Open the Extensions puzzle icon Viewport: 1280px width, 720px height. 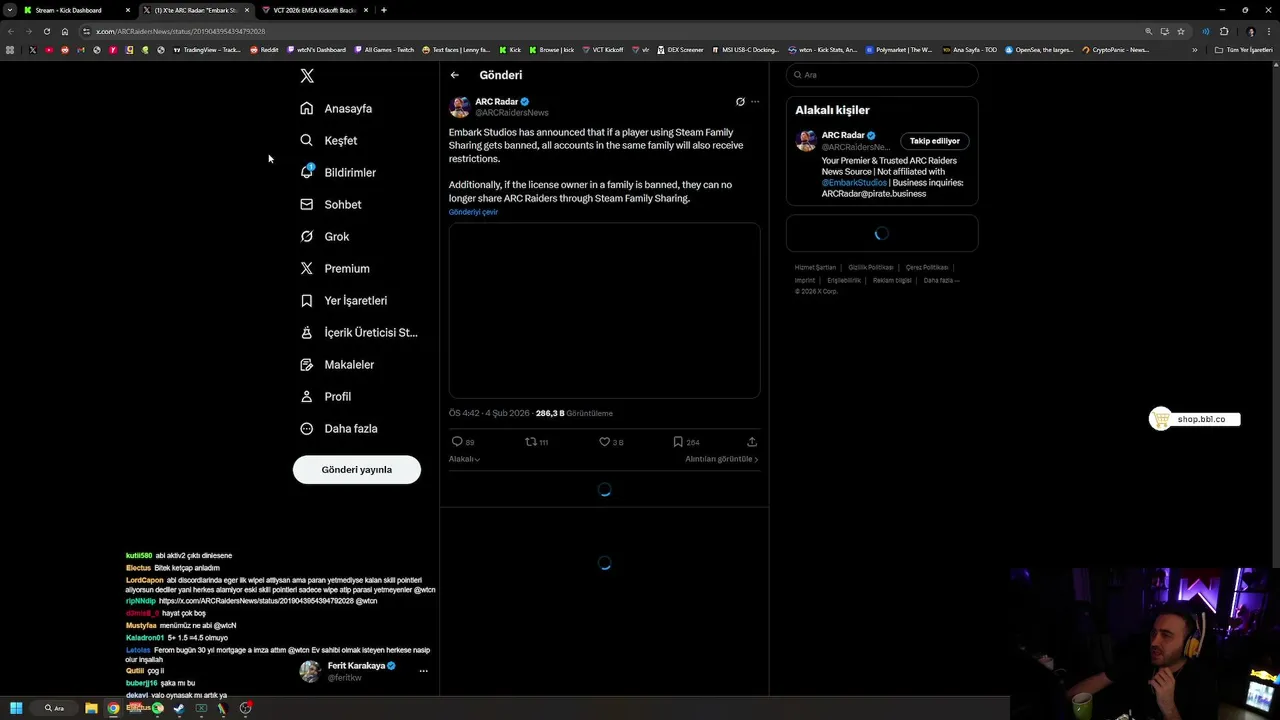click(1224, 31)
